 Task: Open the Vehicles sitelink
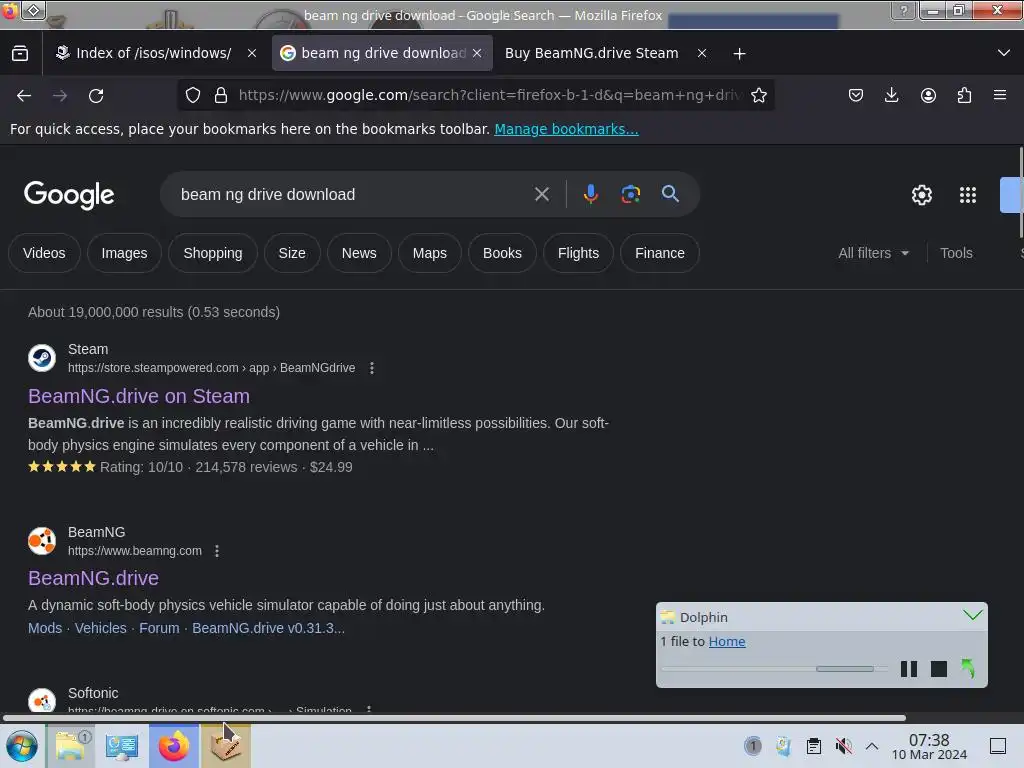click(x=101, y=628)
